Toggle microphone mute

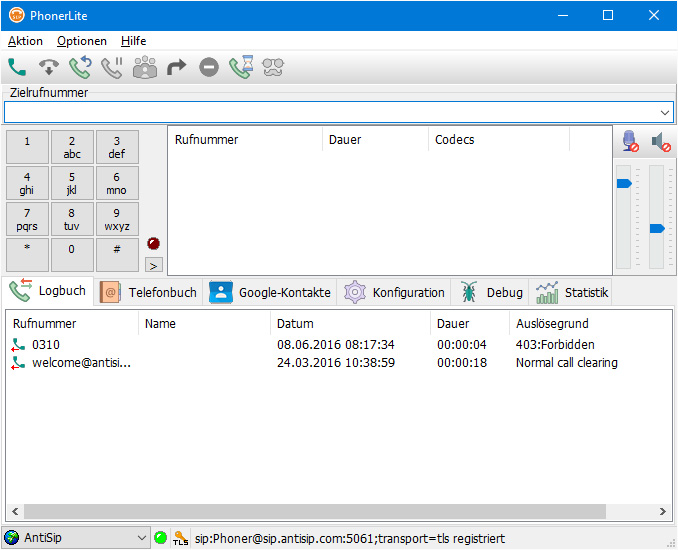[630, 142]
